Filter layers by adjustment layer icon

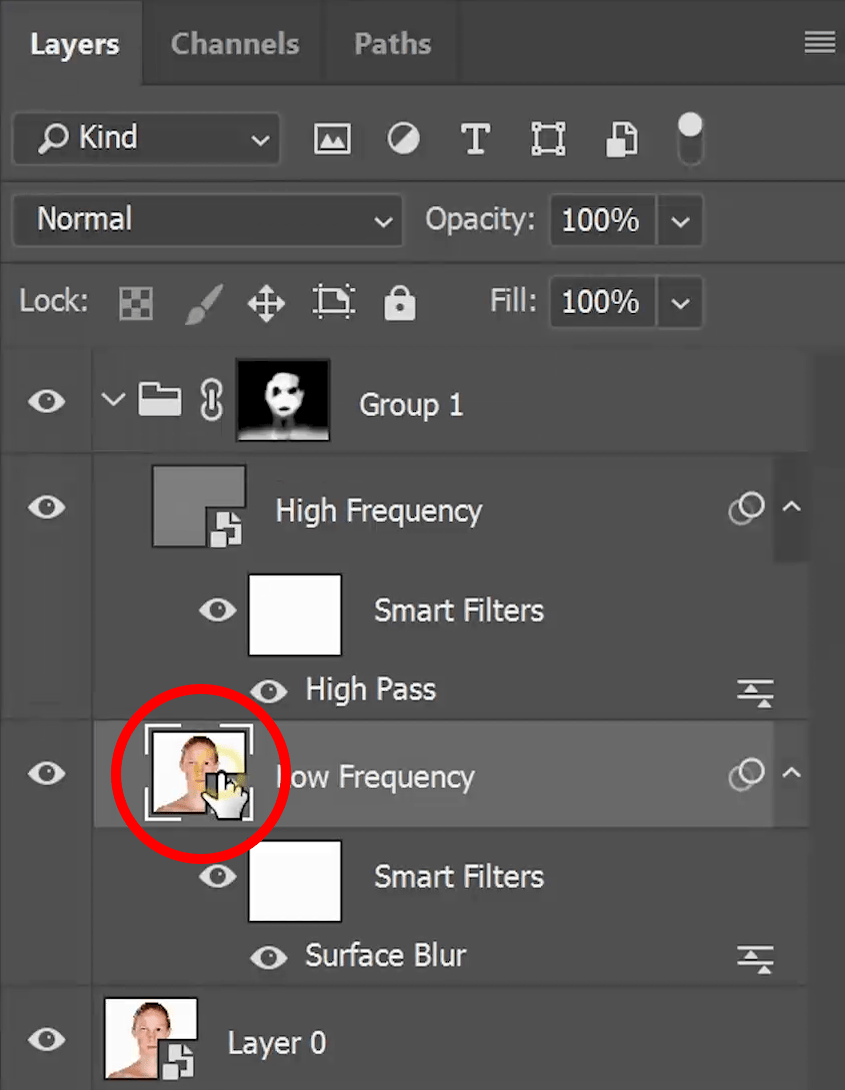(403, 138)
